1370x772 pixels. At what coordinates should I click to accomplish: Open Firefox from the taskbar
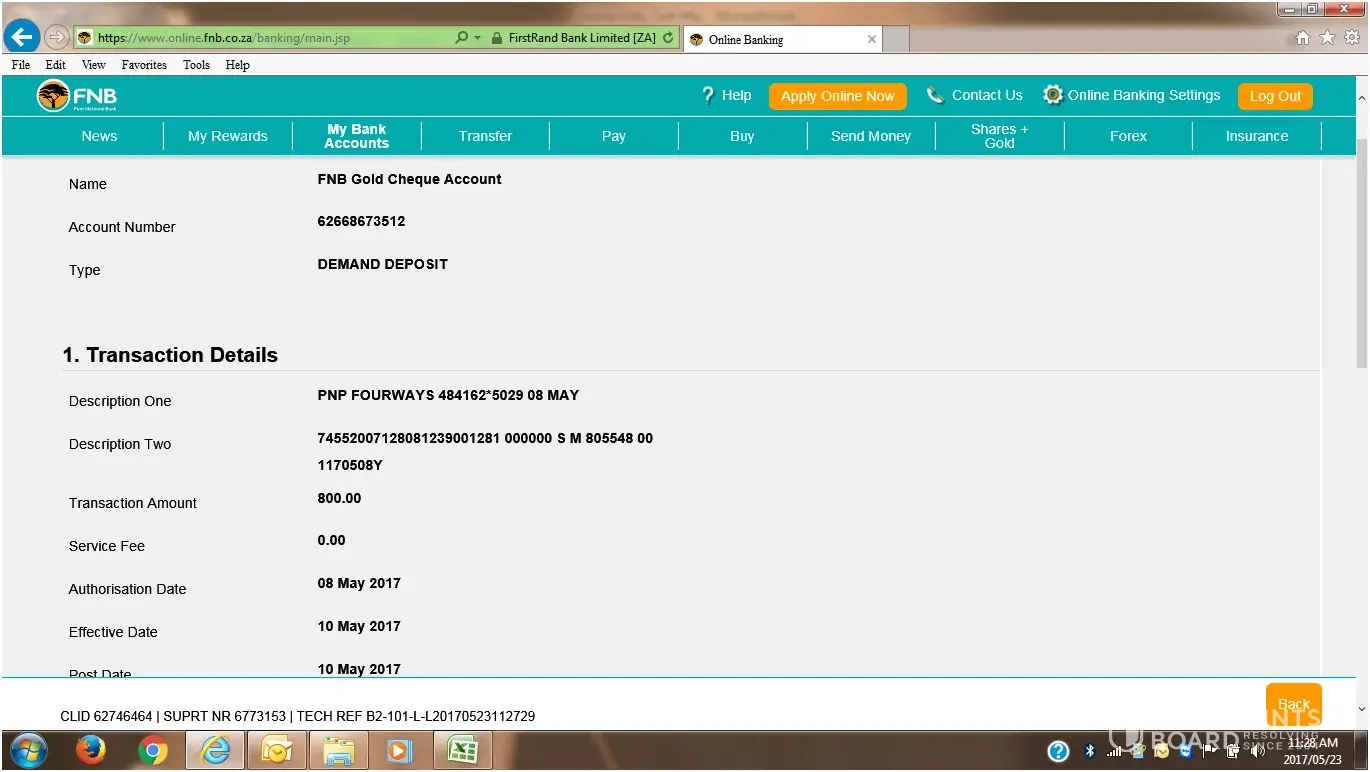(x=91, y=750)
